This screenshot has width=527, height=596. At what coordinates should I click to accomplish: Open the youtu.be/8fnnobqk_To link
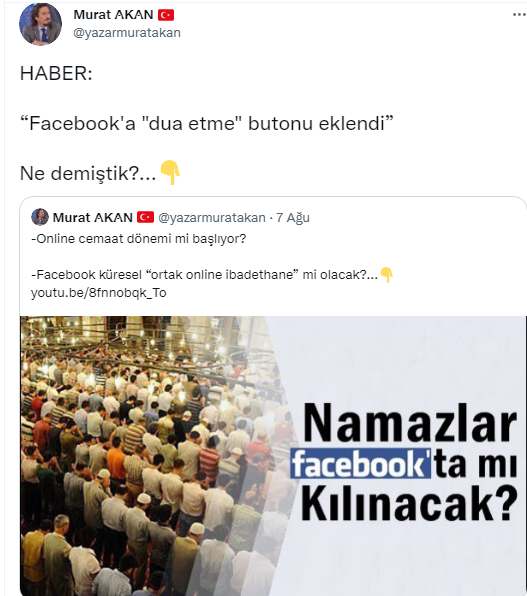(98, 293)
